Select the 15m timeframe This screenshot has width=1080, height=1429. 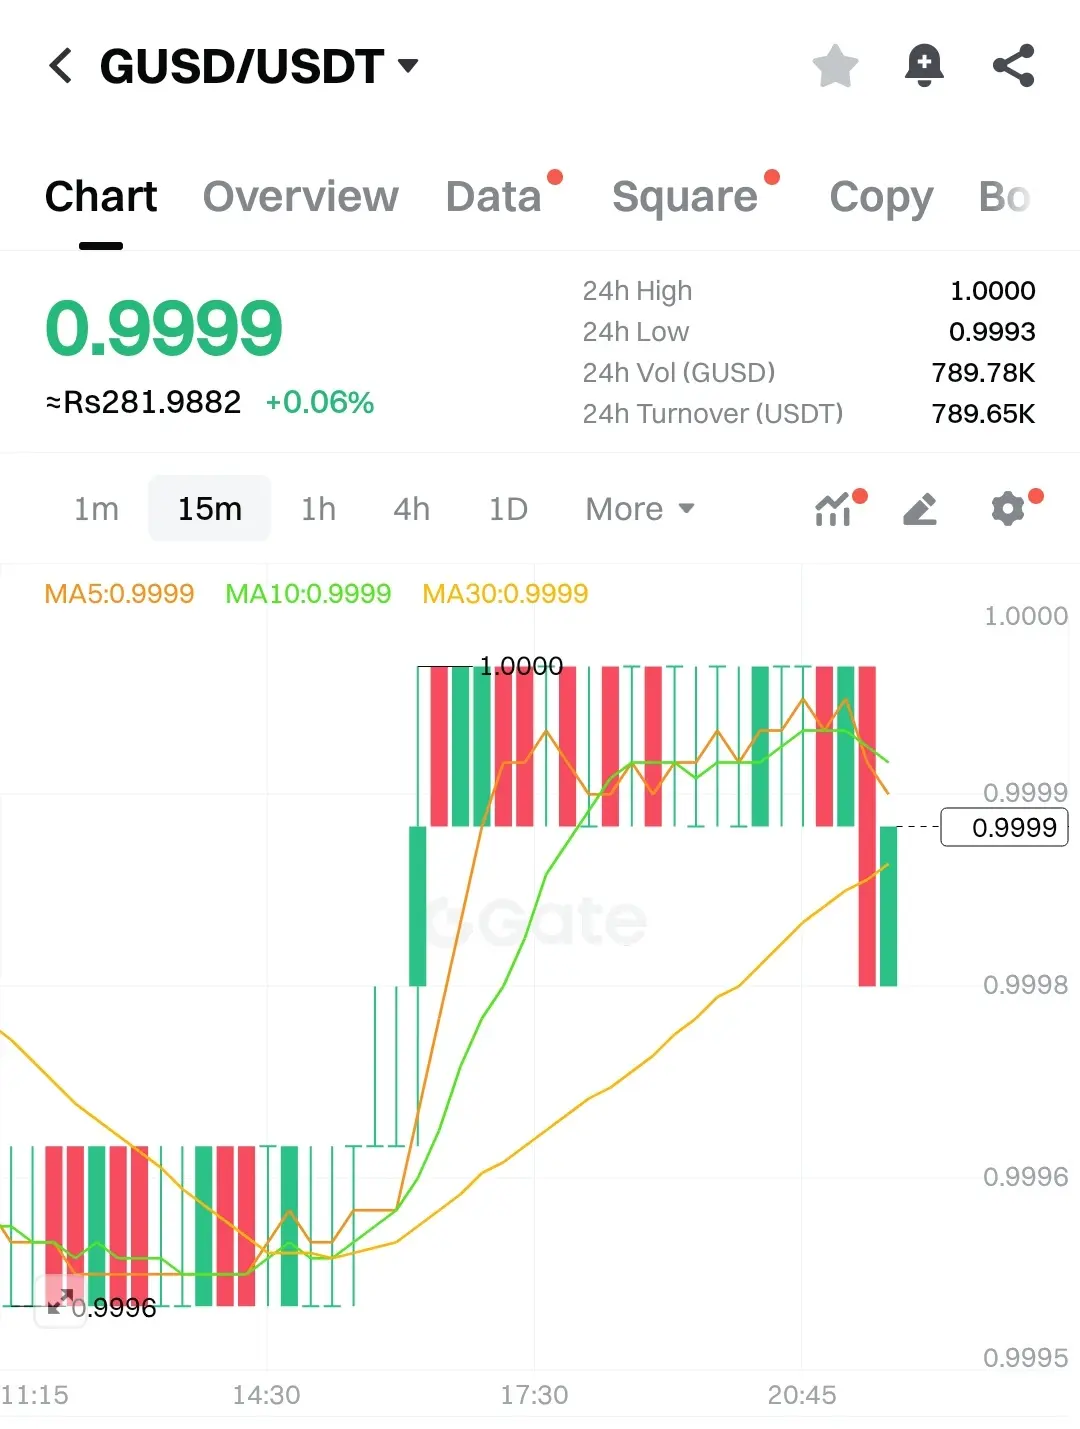pos(210,509)
